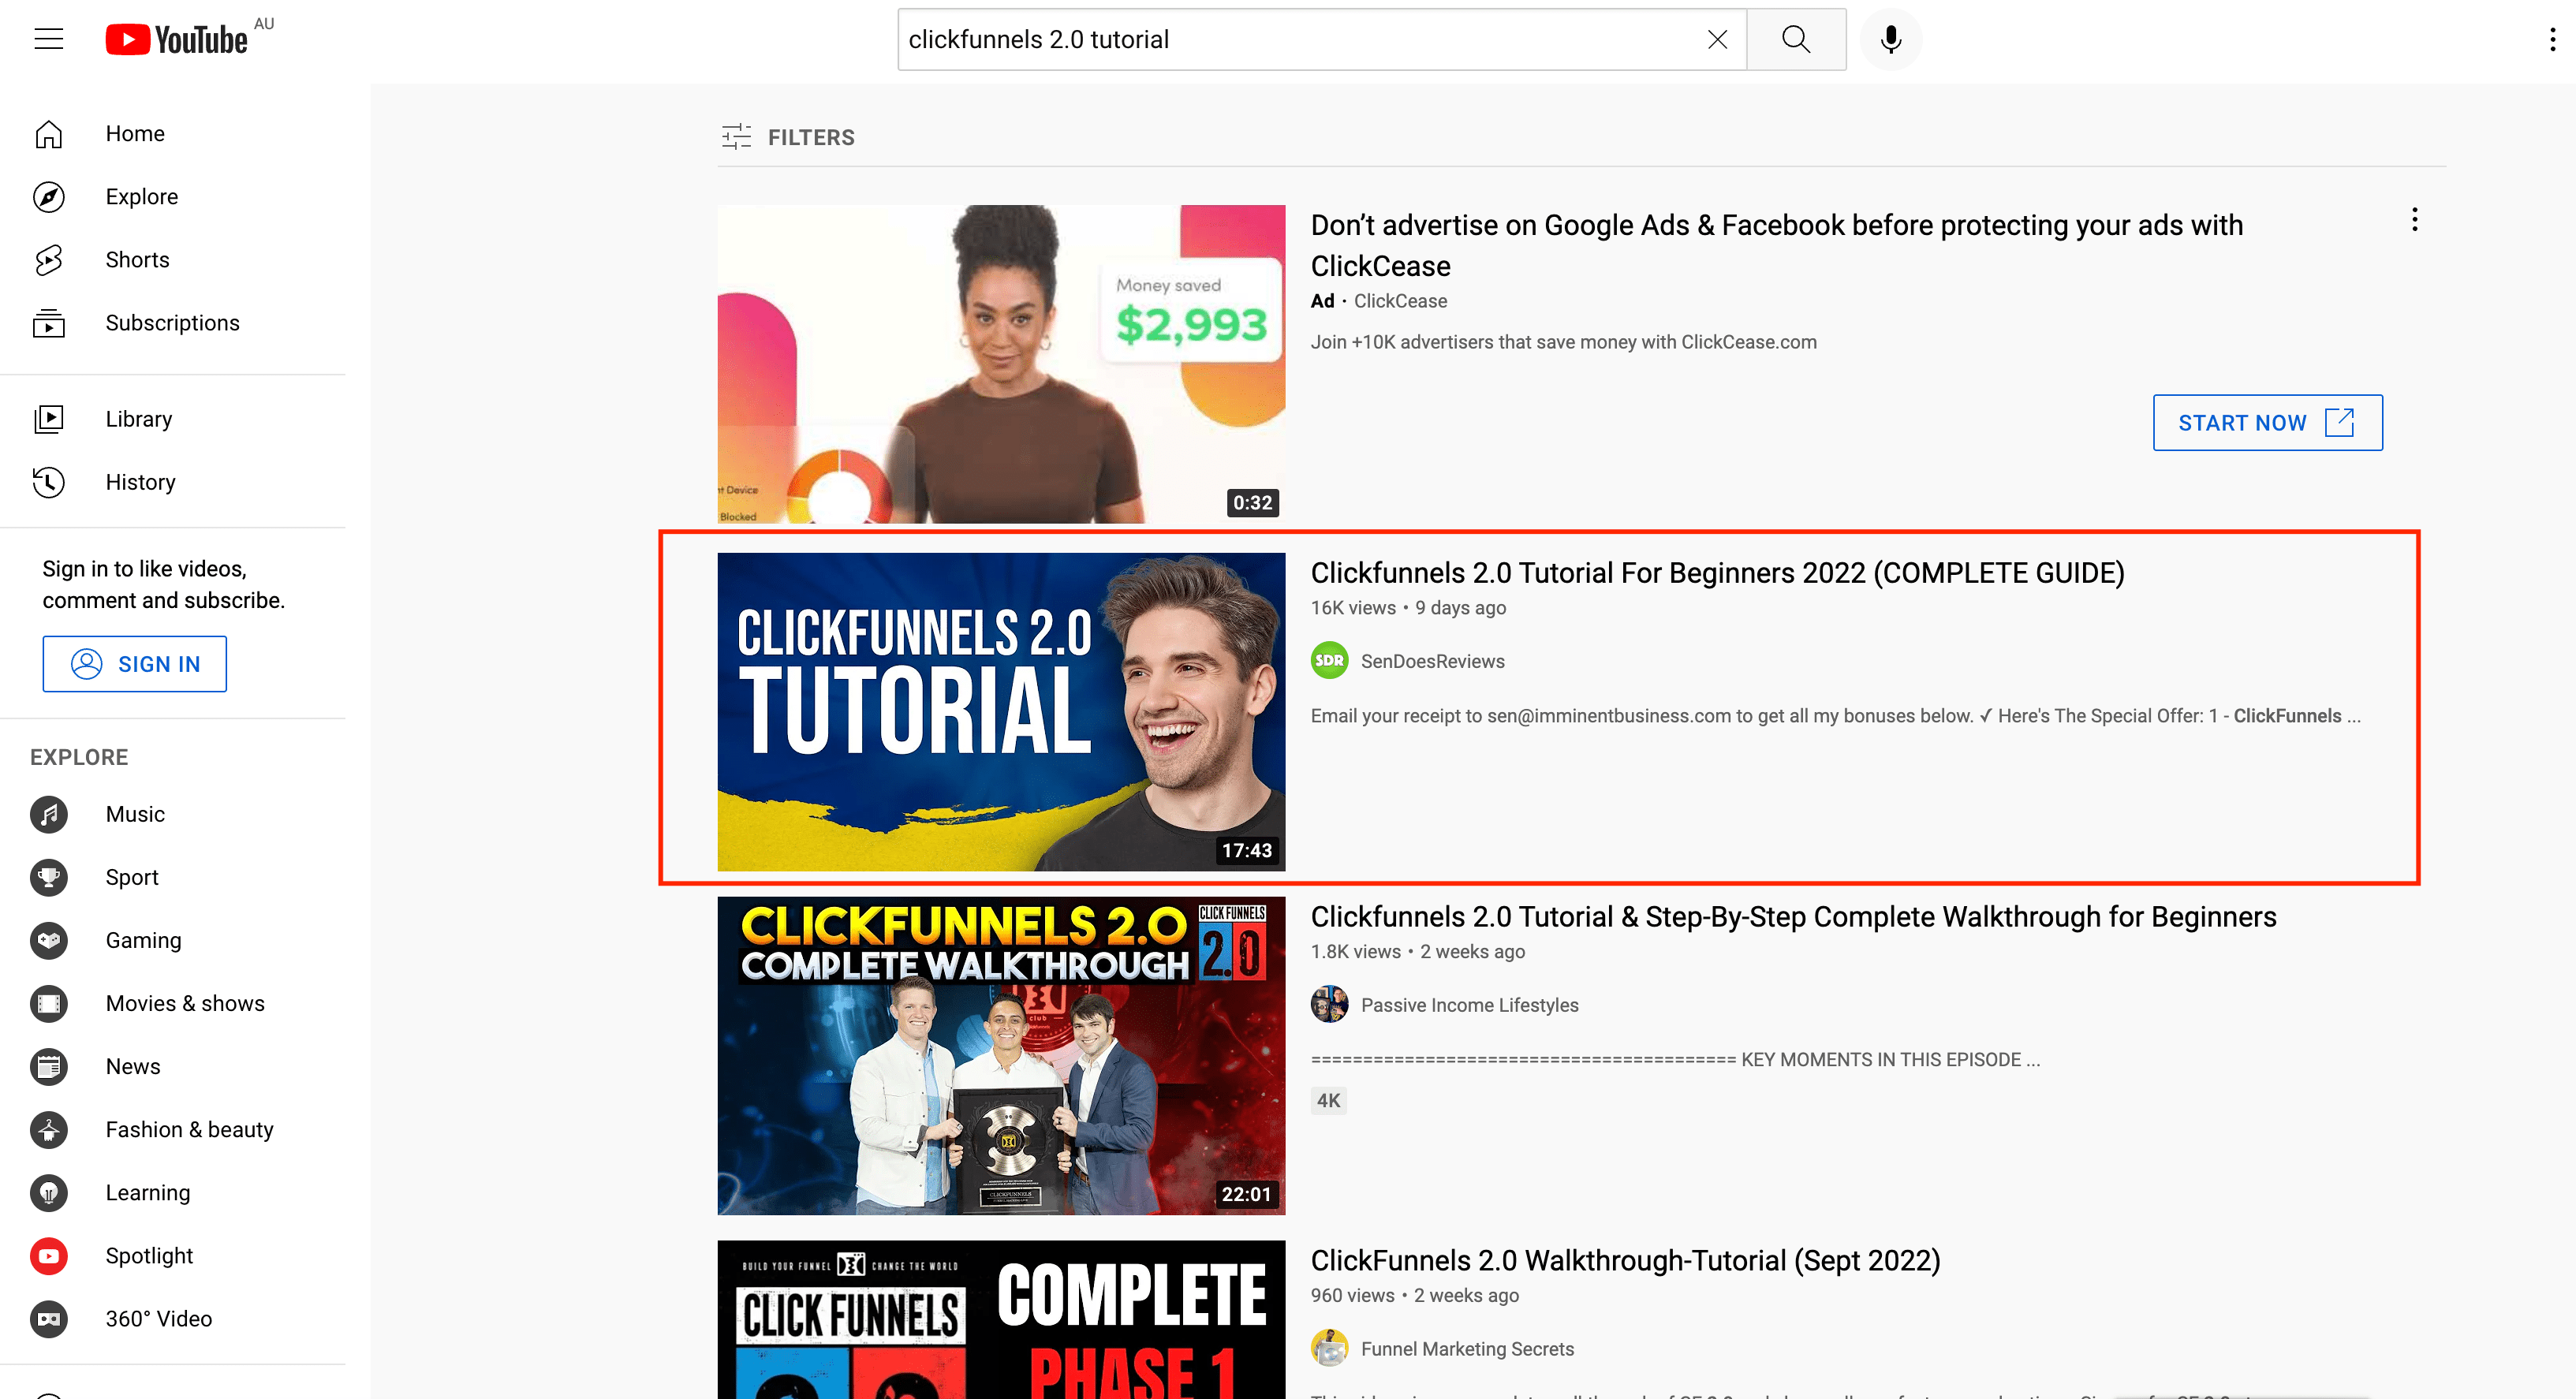Screen dimensions: 2576x1399
Task: Open the ClickCease ad title link
Action: click(1776, 245)
